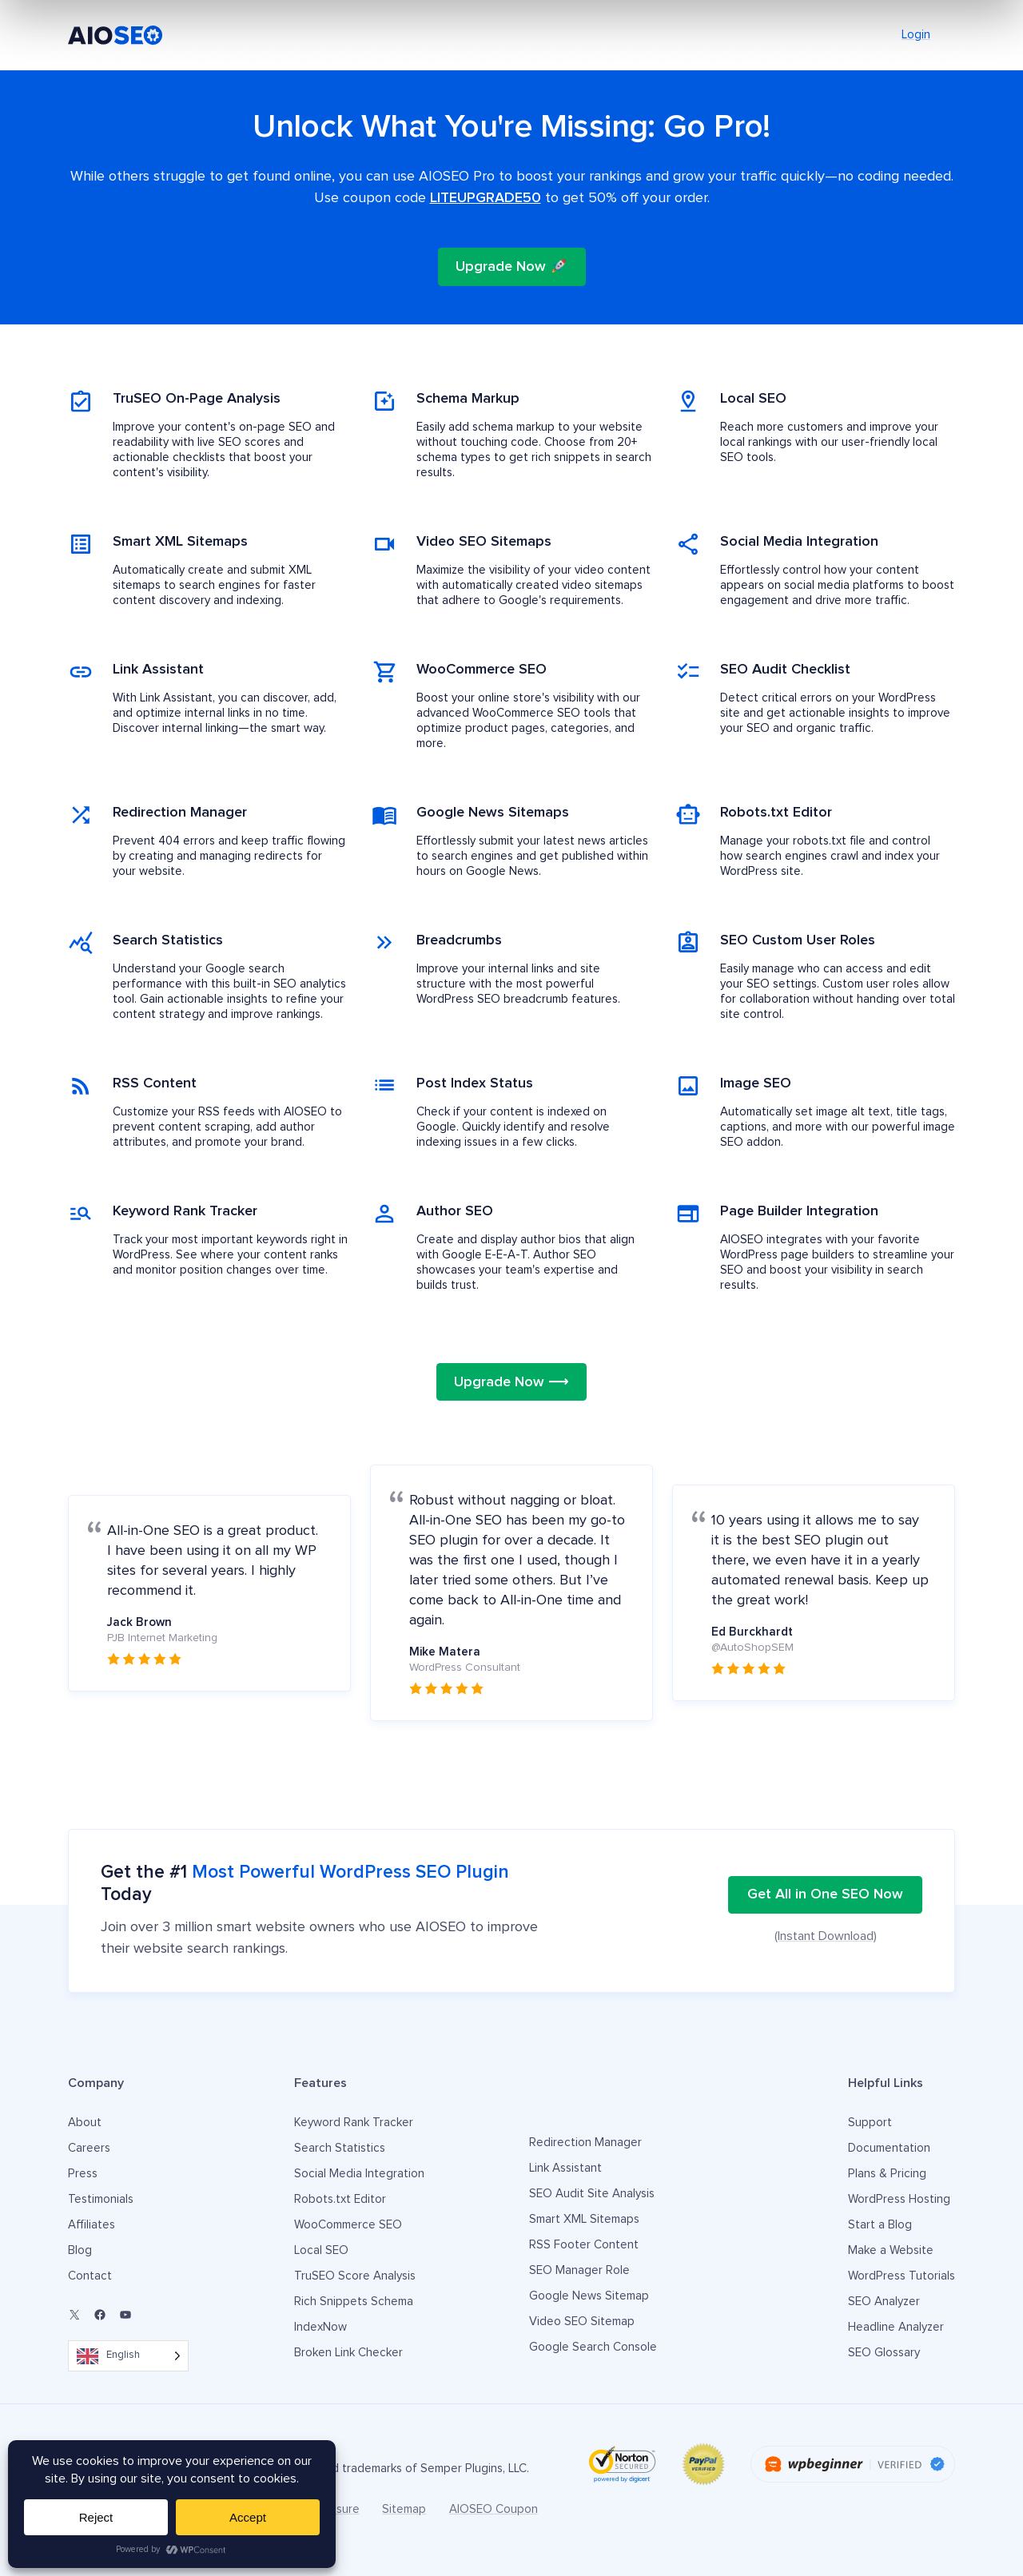The width and height of the screenshot is (1023, 2576).
Task: Click the Norton Secured badge
Action: click(621, 2463)
